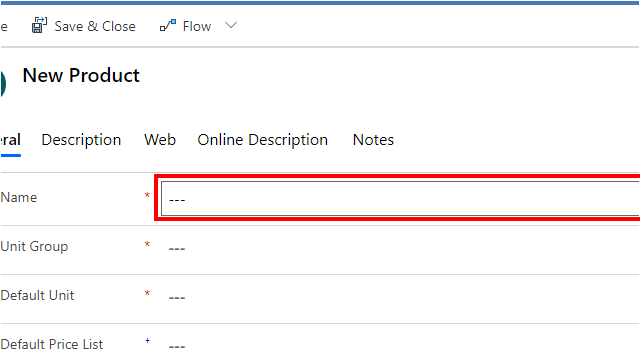
Task: Click the green product entity icon
Action: coord(3,84)
